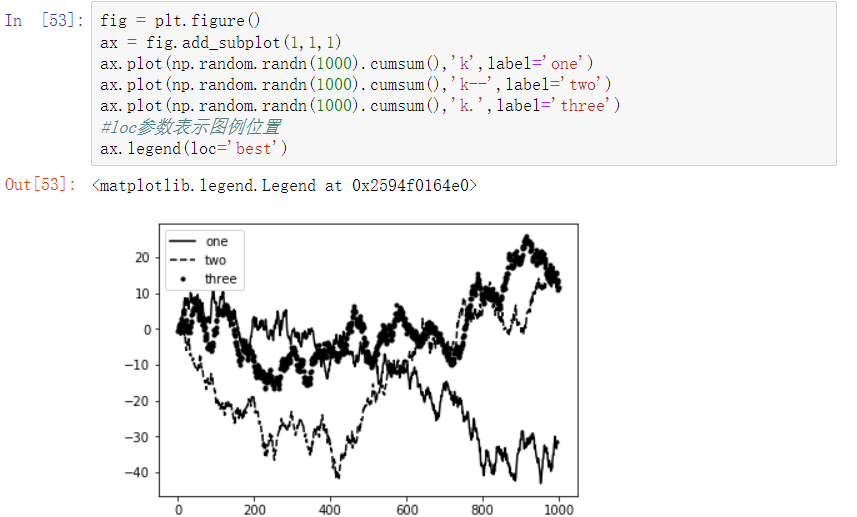Screen dimensions: 857x517
Task: Click the In [53] input prompt label
Action: click(44, 20)
